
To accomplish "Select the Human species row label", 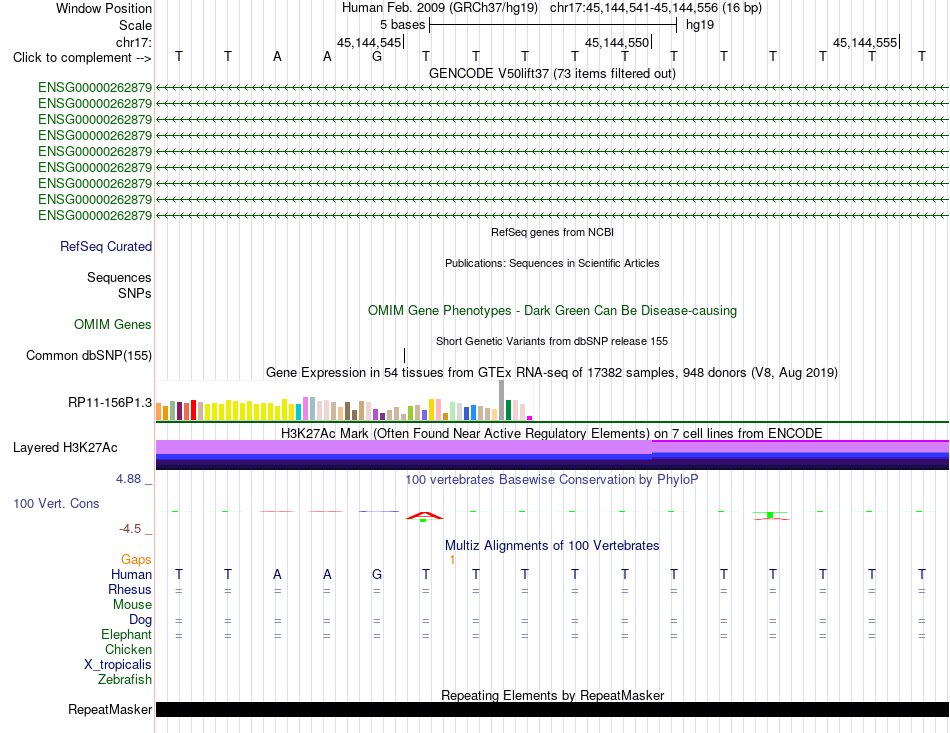I will point(131,574).
